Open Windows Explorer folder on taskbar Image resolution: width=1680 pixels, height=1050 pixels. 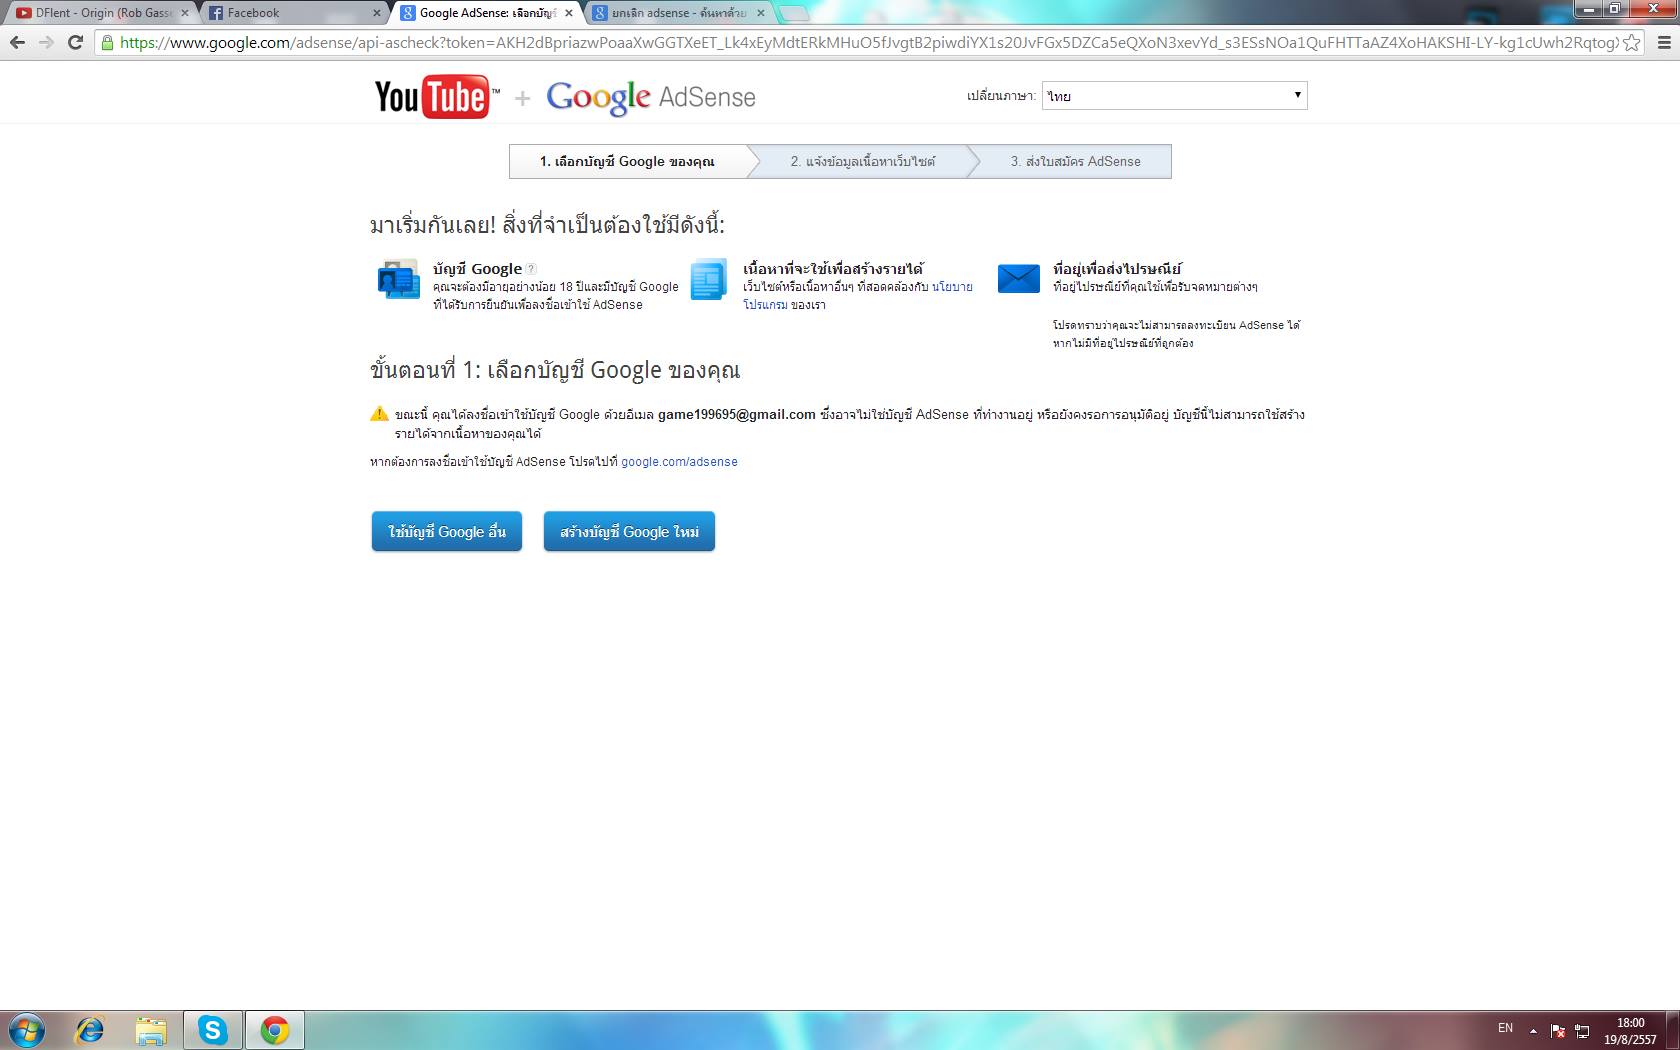pyautogui.click(x=151, y=1030)
